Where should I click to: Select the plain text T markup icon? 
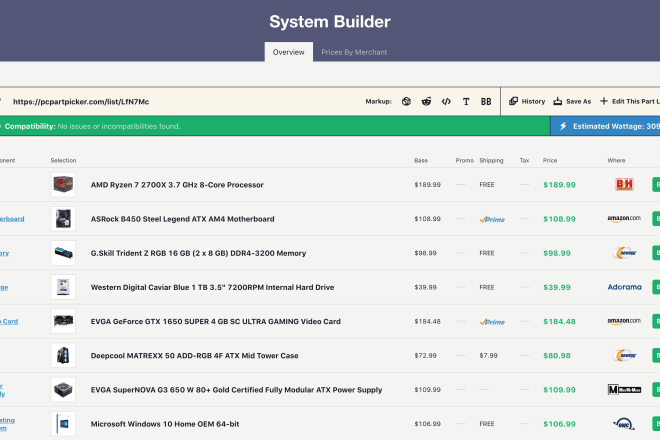(466, 101)
